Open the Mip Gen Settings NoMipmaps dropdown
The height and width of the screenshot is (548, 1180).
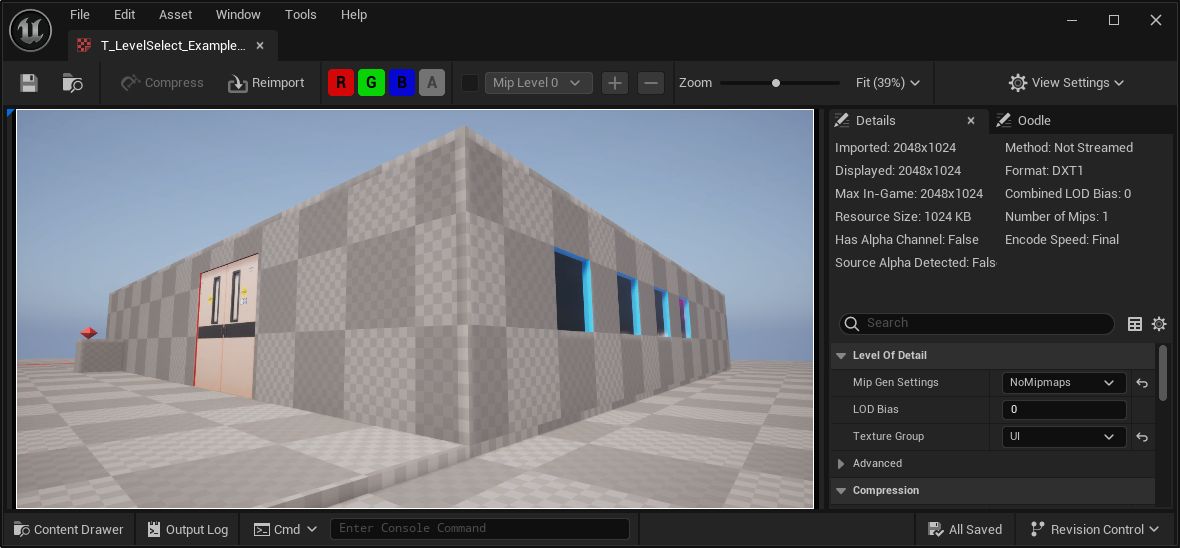[x=1063, y=382]
